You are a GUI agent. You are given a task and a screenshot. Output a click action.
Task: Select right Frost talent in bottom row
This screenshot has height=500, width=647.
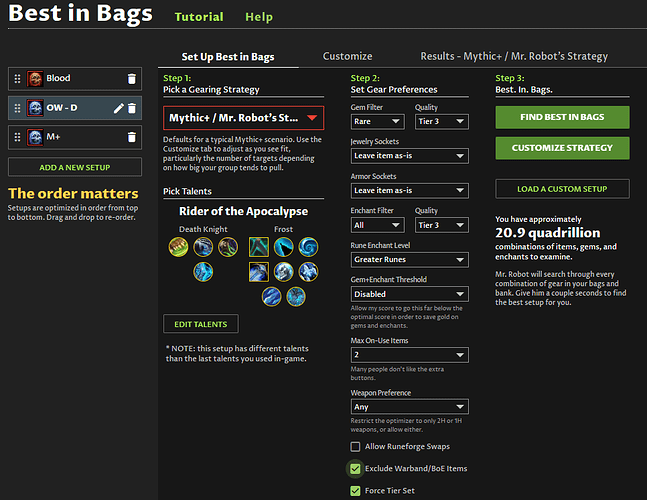[x=296, y=297]
